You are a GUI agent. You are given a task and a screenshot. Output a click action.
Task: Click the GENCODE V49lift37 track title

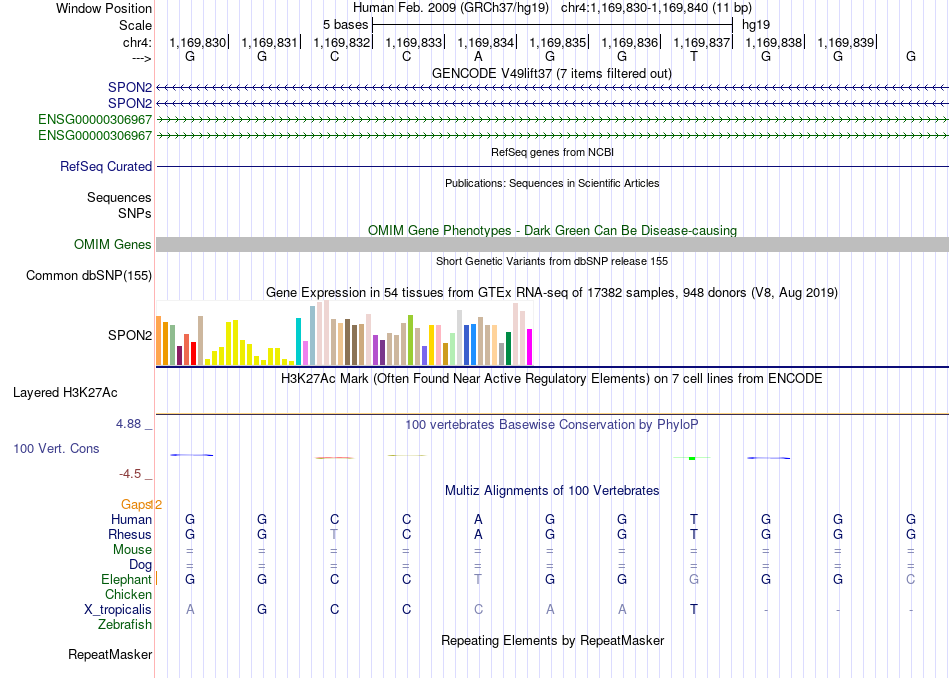pyautogui.click(x=552, y=74)
